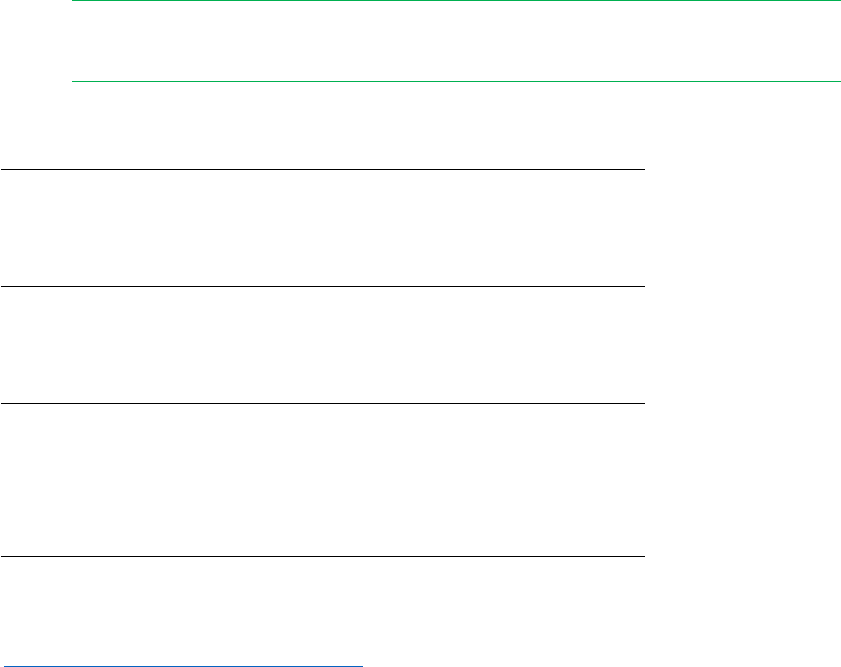Image resolution: width=841 pixels, height=667 pixels.
Task: Click the bottom black horizontal rule
Action: click(322, 556)
